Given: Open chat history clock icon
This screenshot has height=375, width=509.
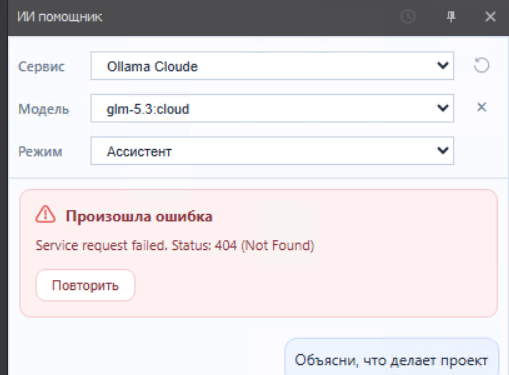Looking at the screenshot, I should [408, 16].
